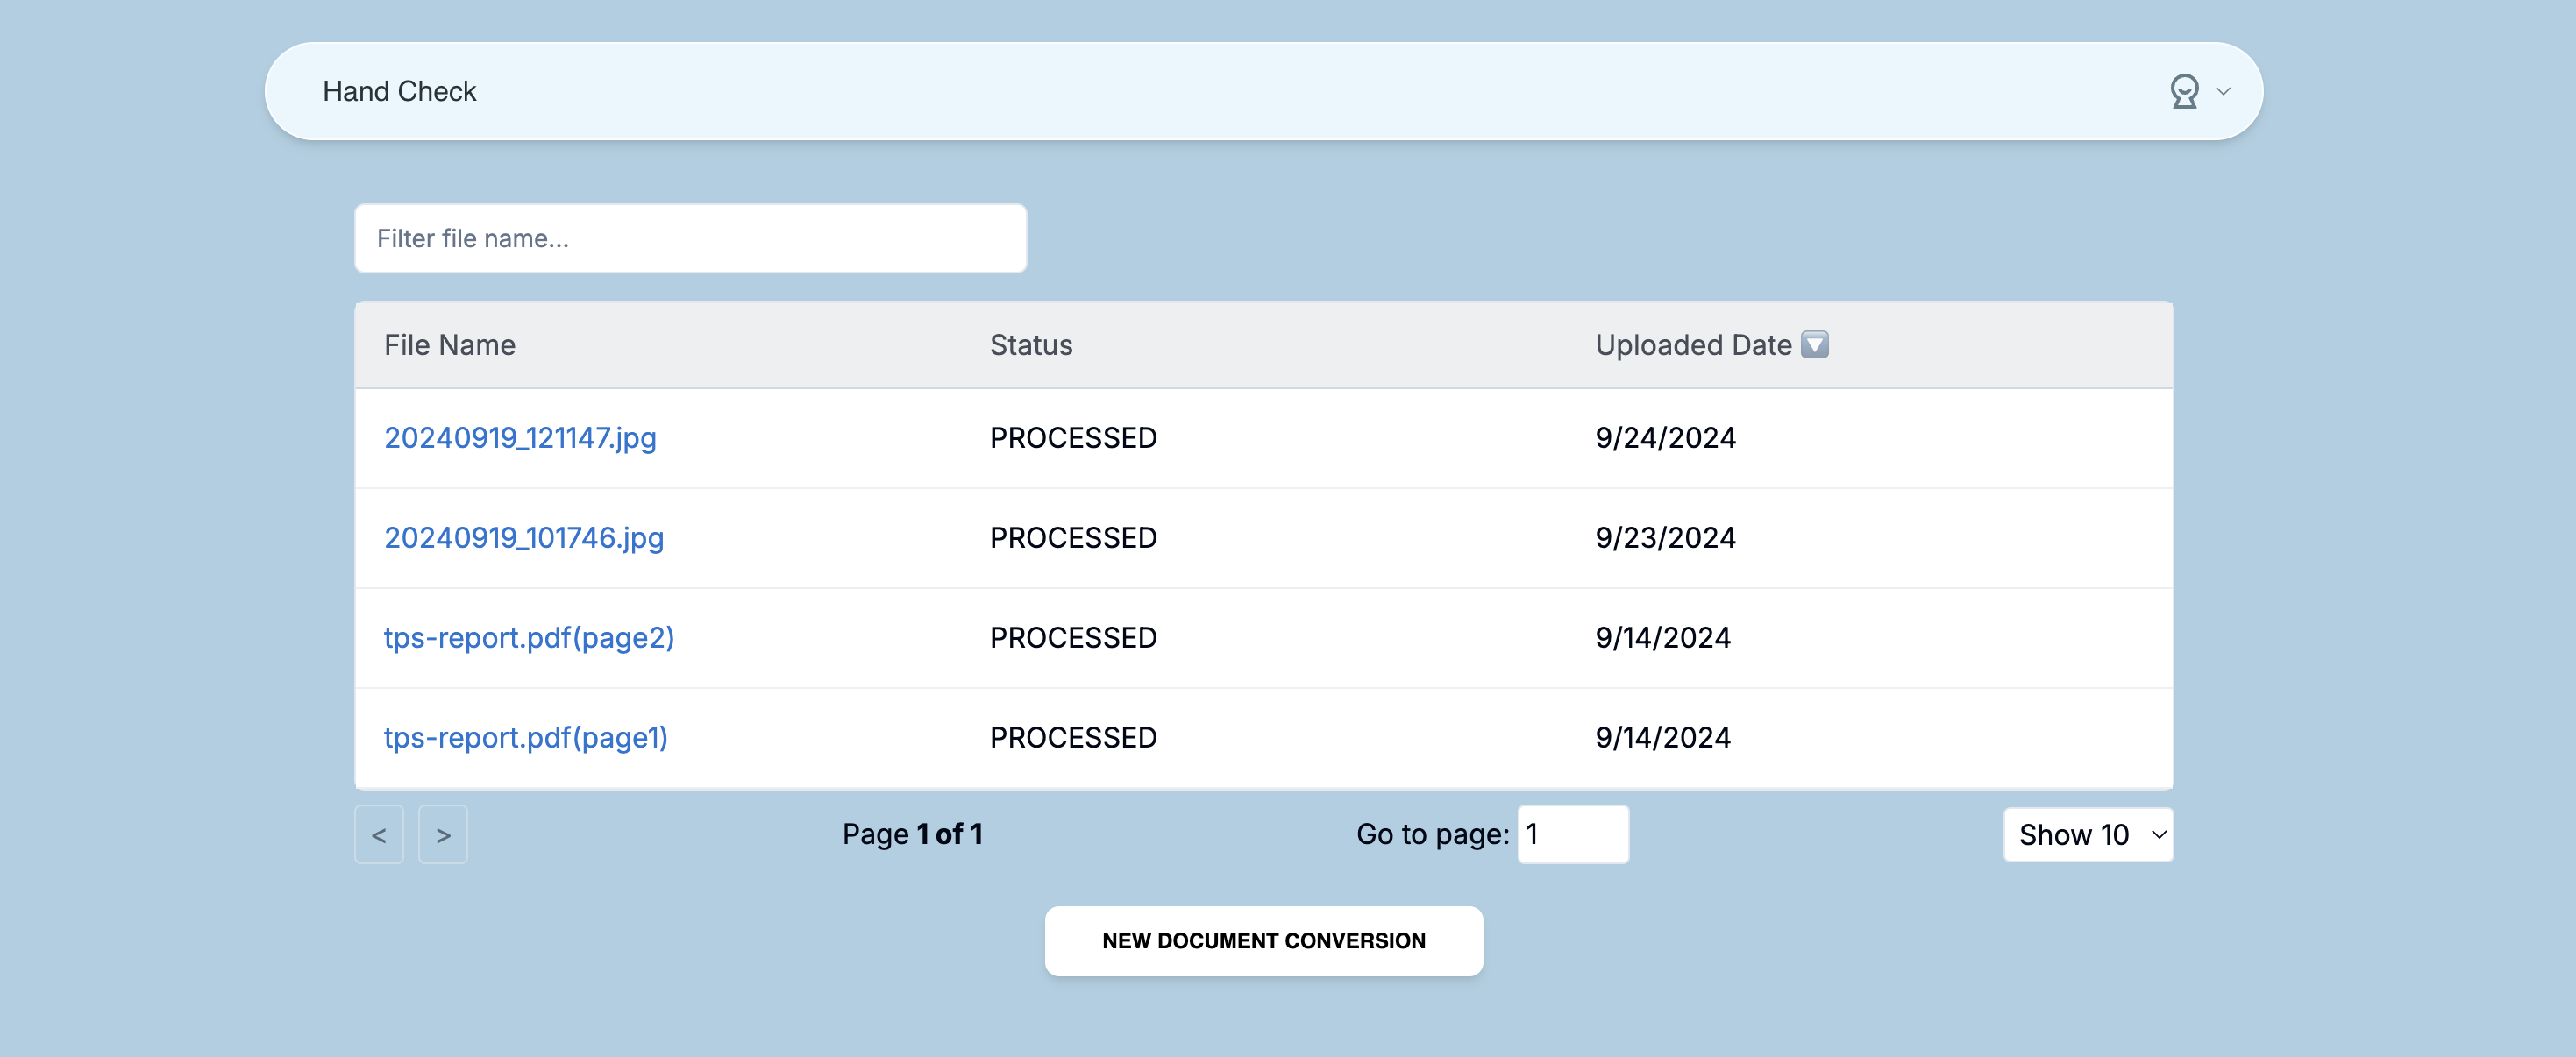Sort by Uploaded Date column header
The height and width of the screenshot is (1057, 2576).
pos(1693,345)
